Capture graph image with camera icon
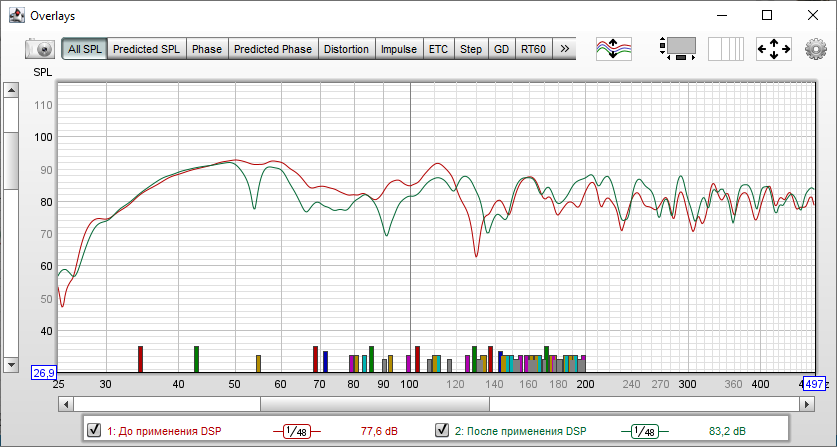Image resolution: width=837 pixels, height=447 pixels. point(40,48)
